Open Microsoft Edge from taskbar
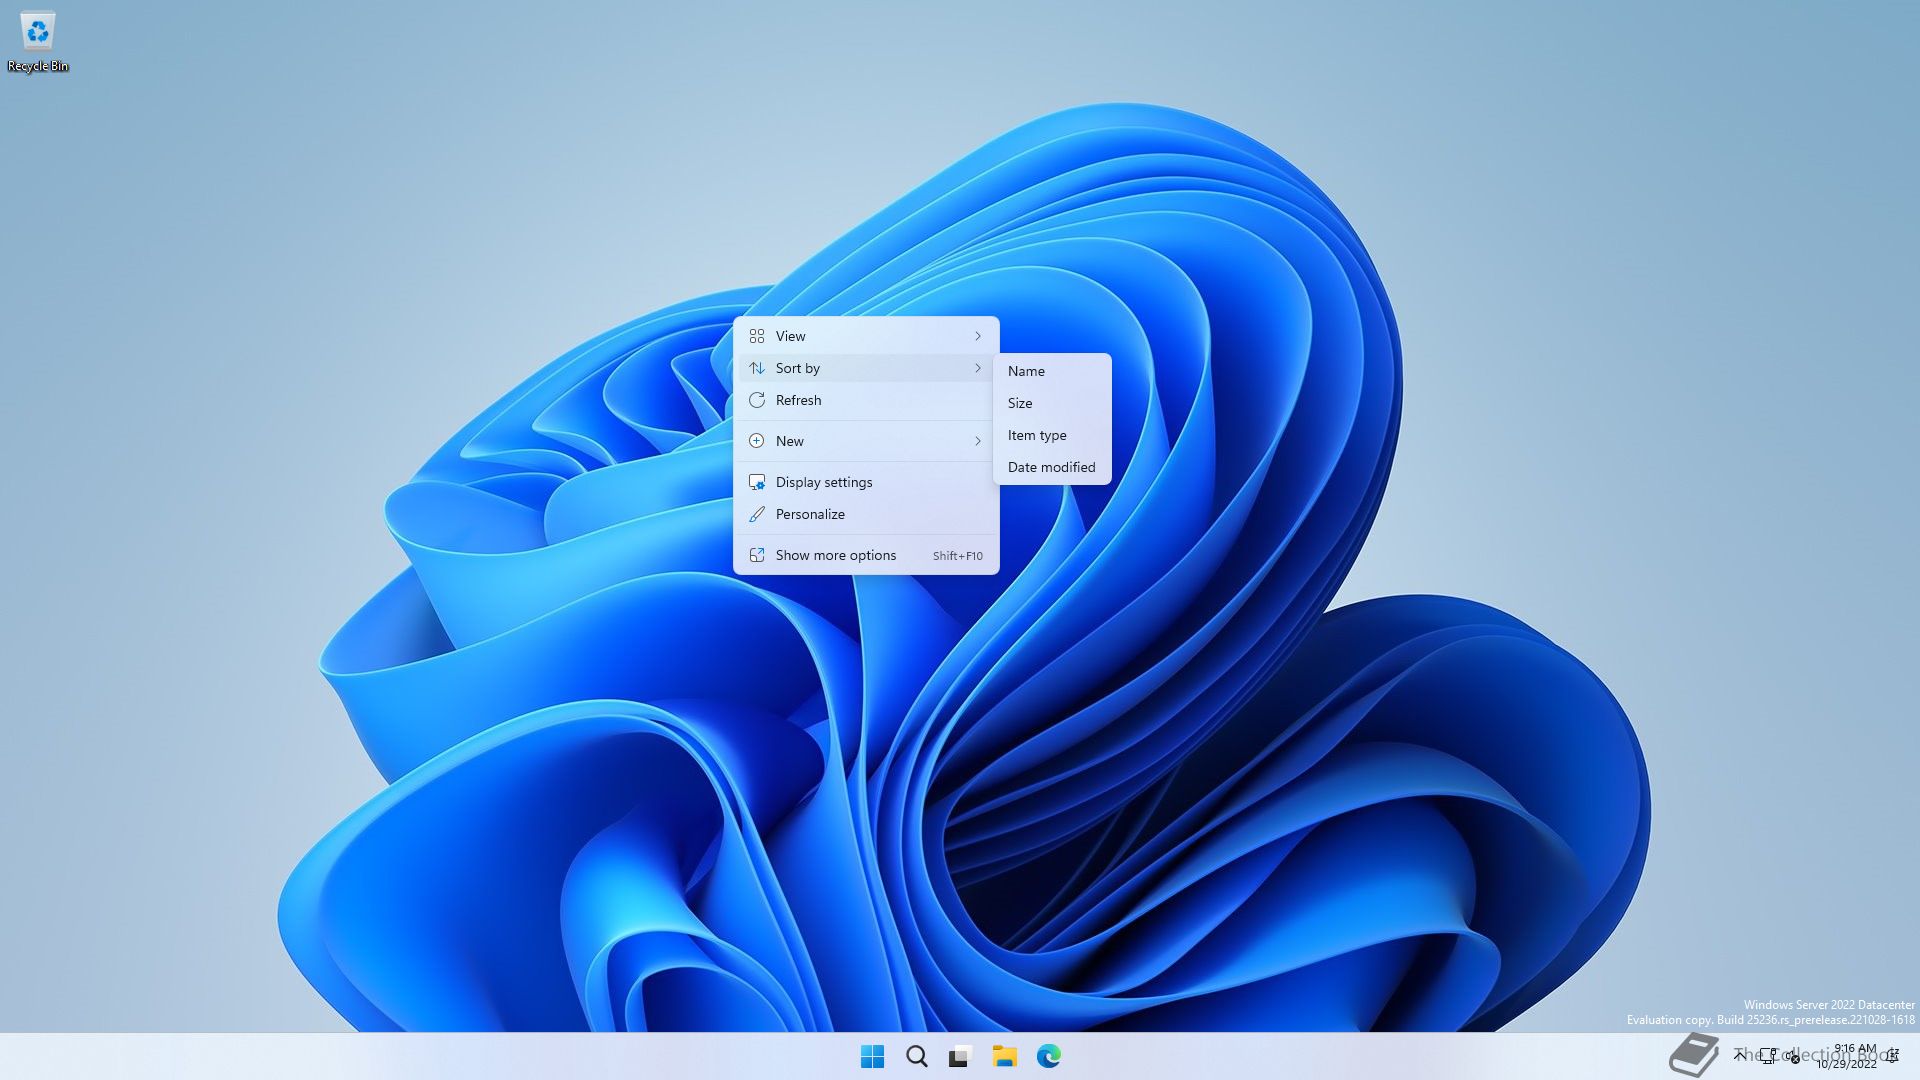Viewport: 1920px width, 1080px height. coord(1048,1056)
